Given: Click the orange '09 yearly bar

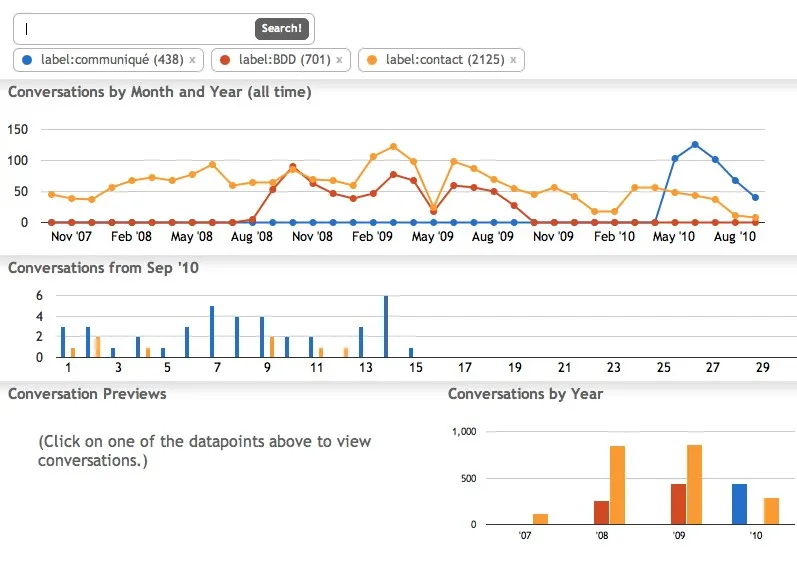Looking at the screenshot, I should (694, 484).
